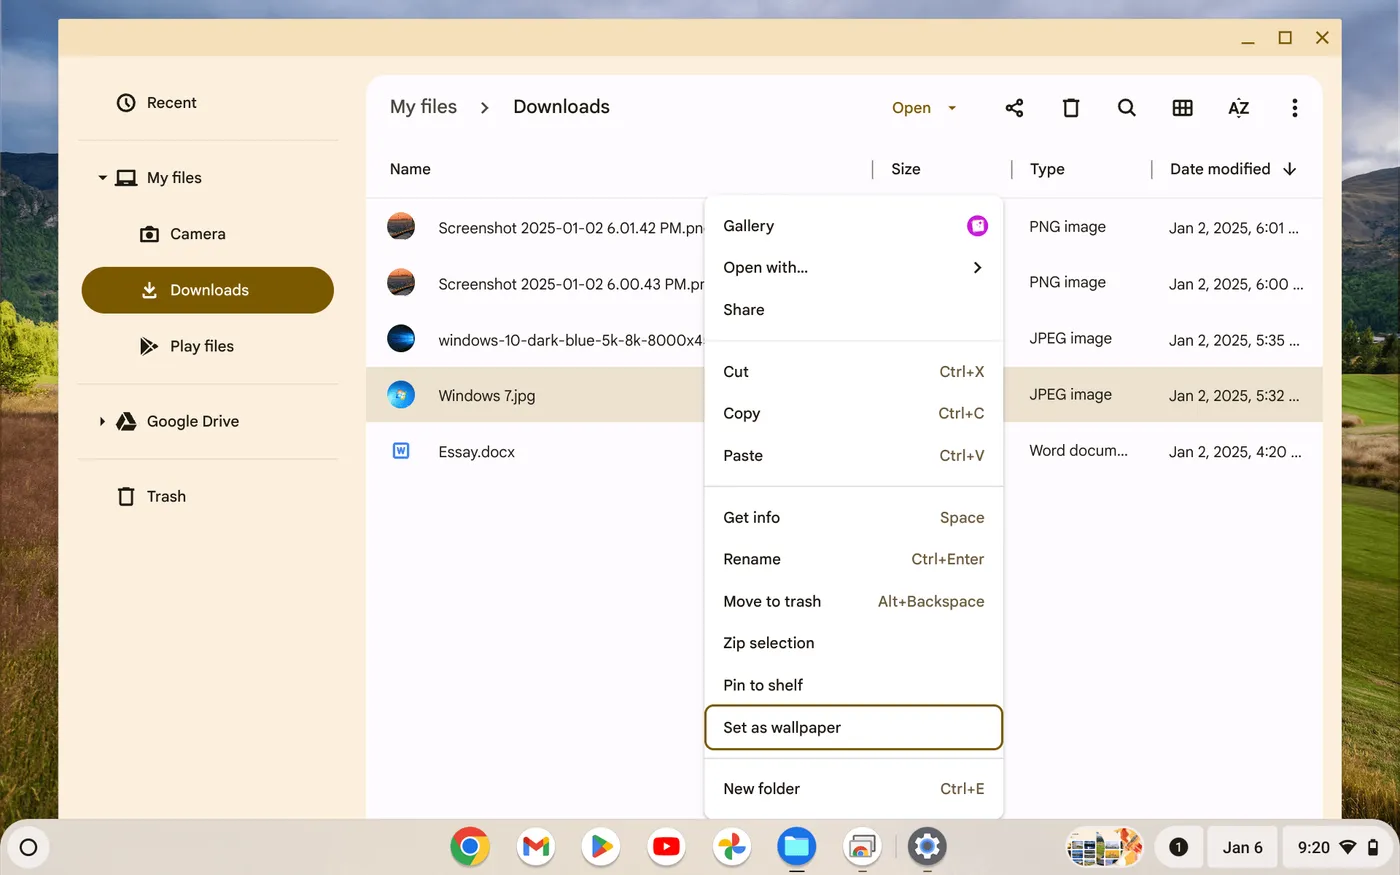Image resolution: width=1400 pixels, height=875 pixels.
Task: Choose Copy from the context menu
Action: pos(854,414)
